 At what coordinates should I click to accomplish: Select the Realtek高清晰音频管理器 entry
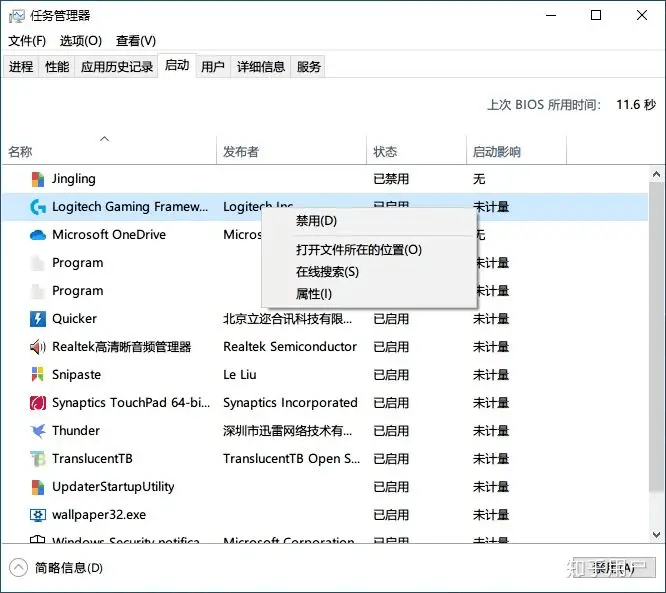pos(121,347)
